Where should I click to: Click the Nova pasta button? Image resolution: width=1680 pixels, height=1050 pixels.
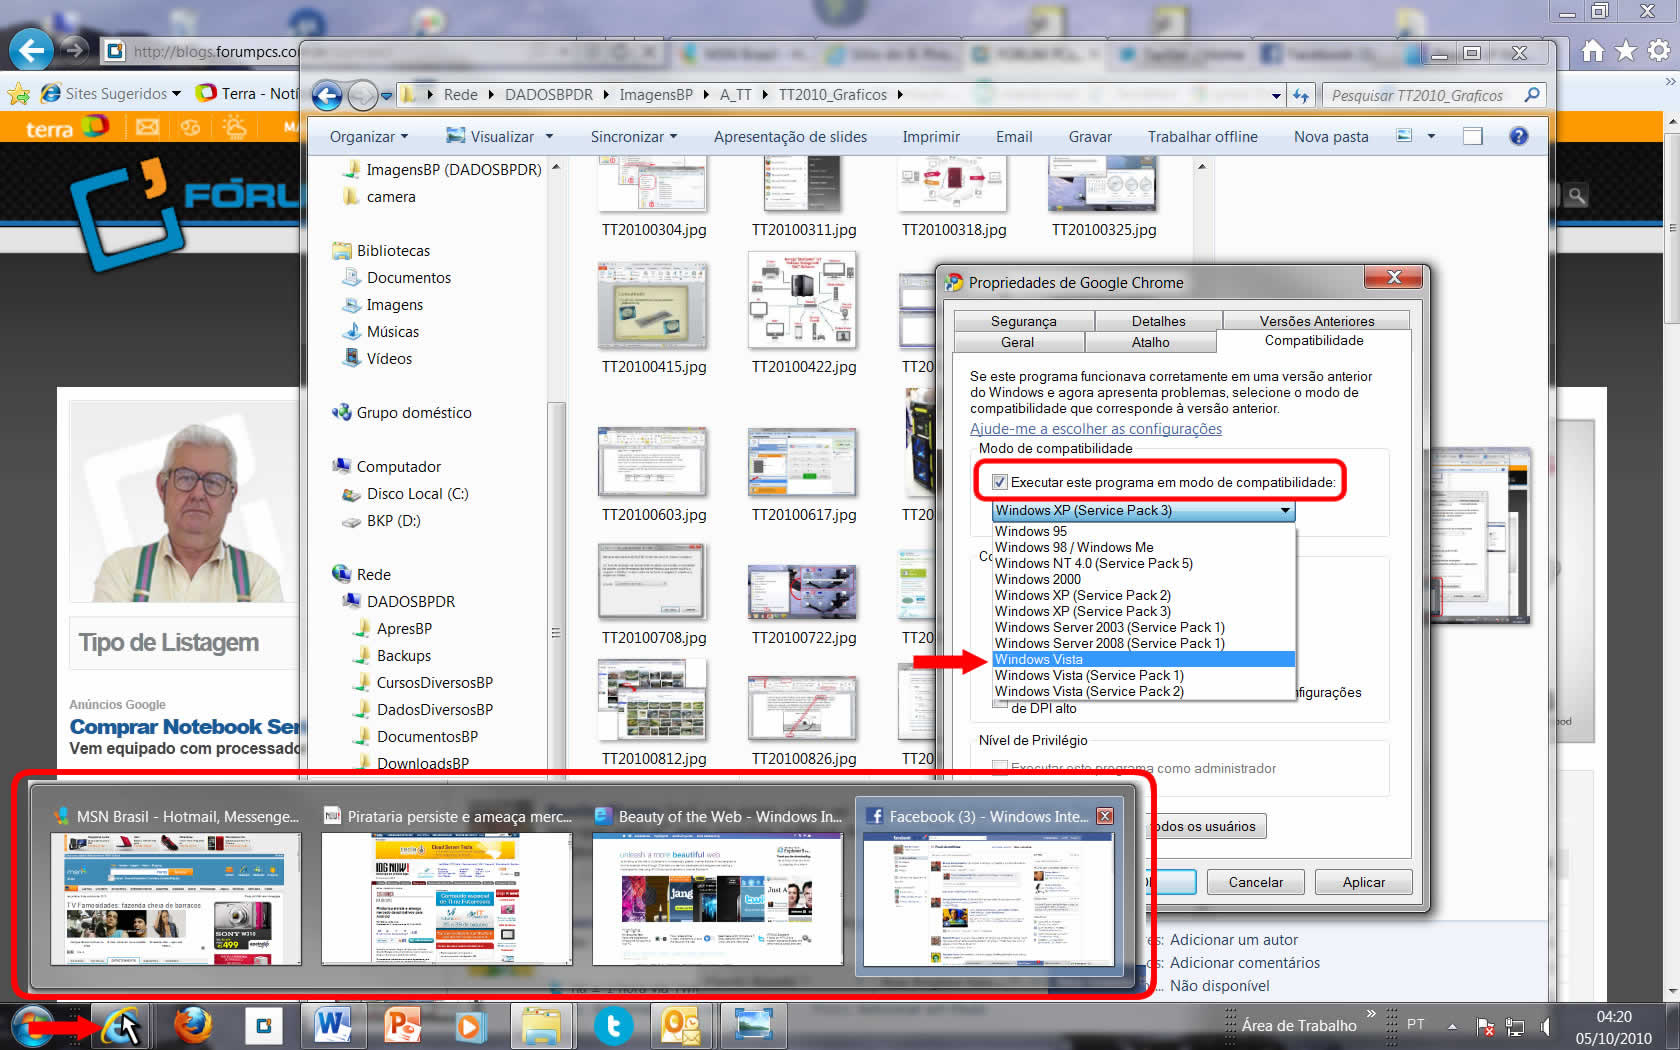[1331, 137]
